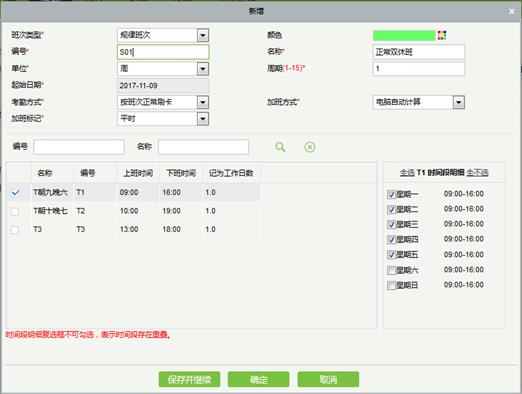Enable the 星期六 checkbox
This screenshot has height=394, width=522.
pos(391,270)
